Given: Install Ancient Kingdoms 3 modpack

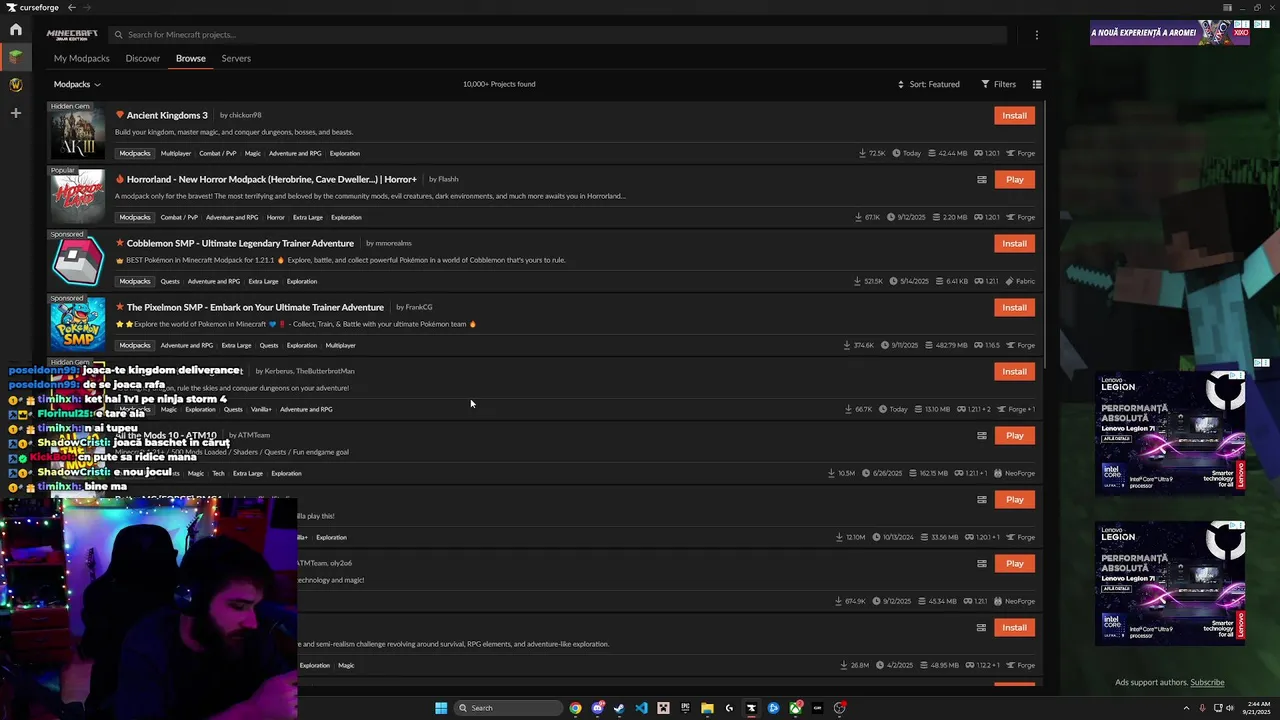Looking at the screenshot, I should 1014,115.
